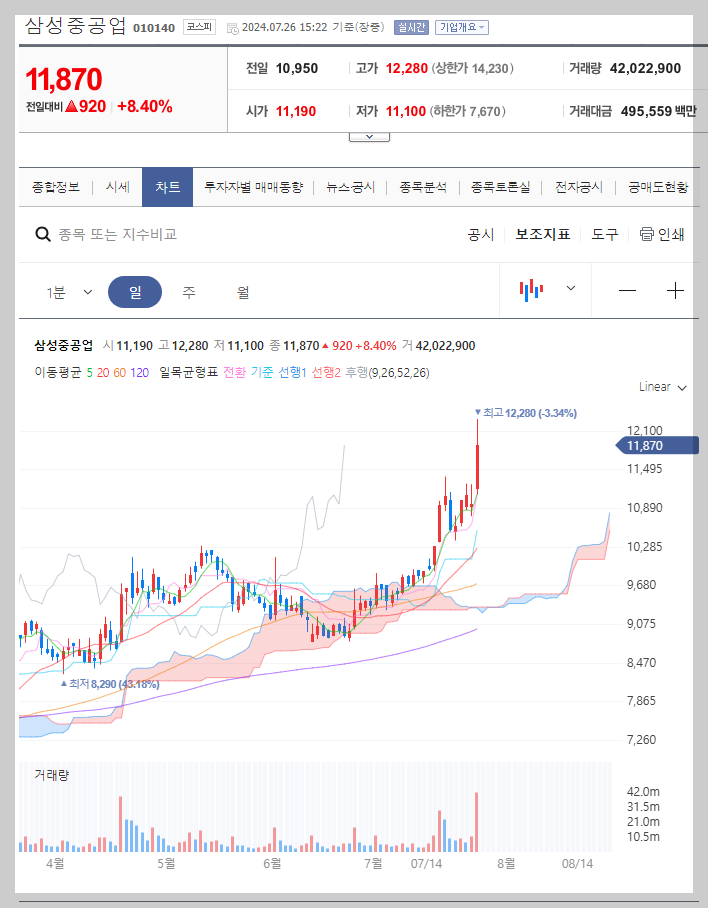708x908 pixels.
Task: Open the 뉴스·공시 tab
Action: 350,187
